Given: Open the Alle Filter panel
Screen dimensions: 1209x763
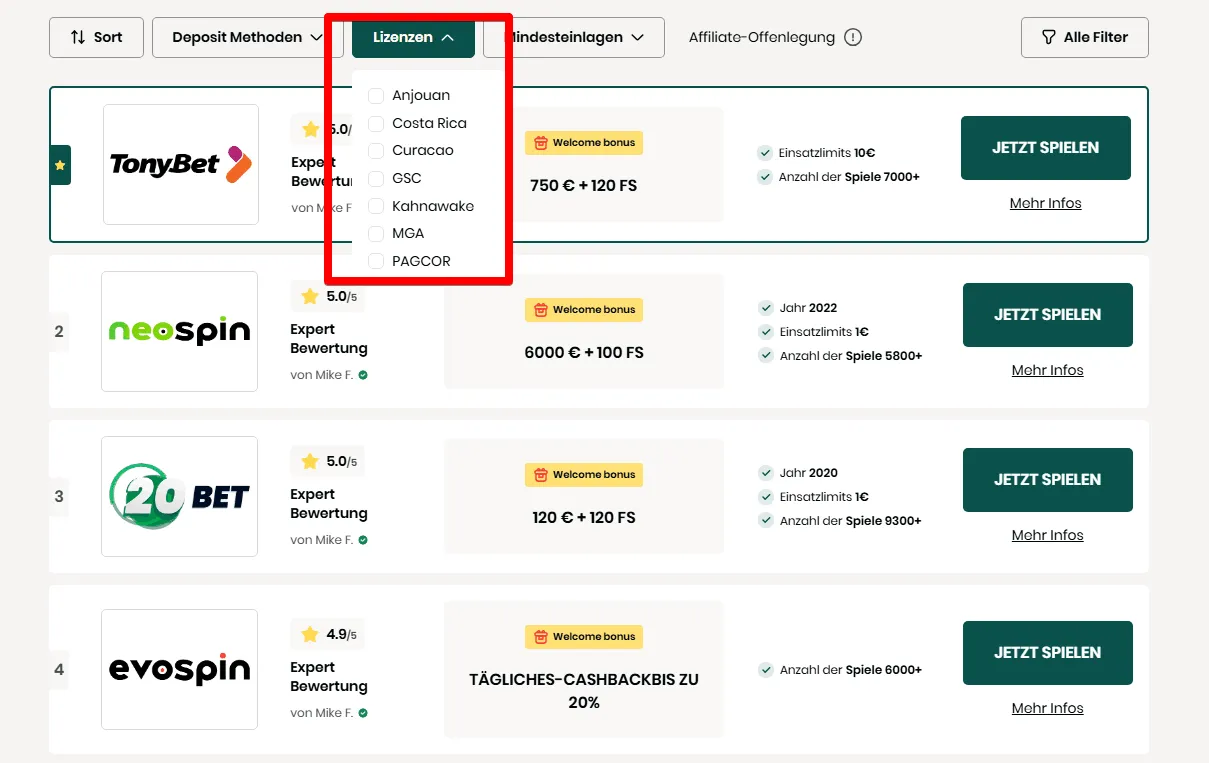Looking at the screenshot, I should pyautogui.click(x=1085, y=37).
